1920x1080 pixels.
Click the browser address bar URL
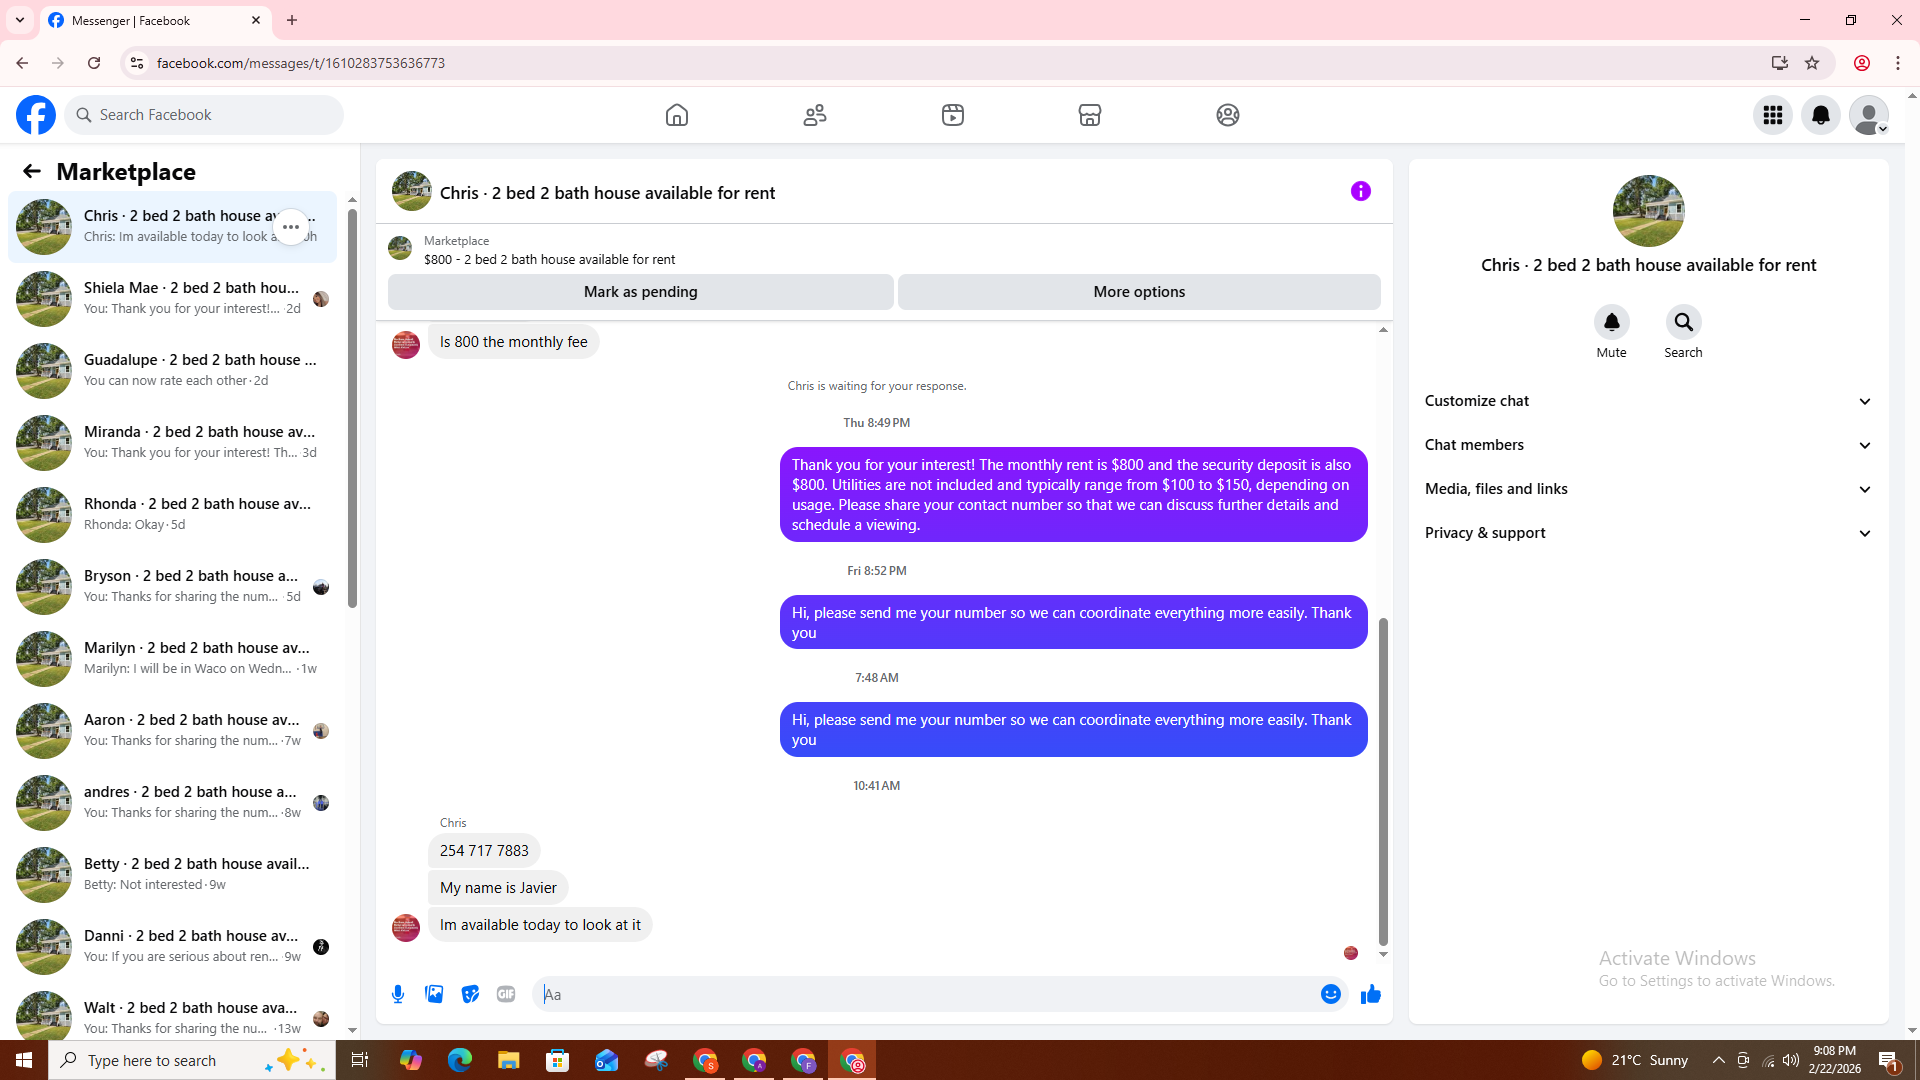[x=301, y=63]
